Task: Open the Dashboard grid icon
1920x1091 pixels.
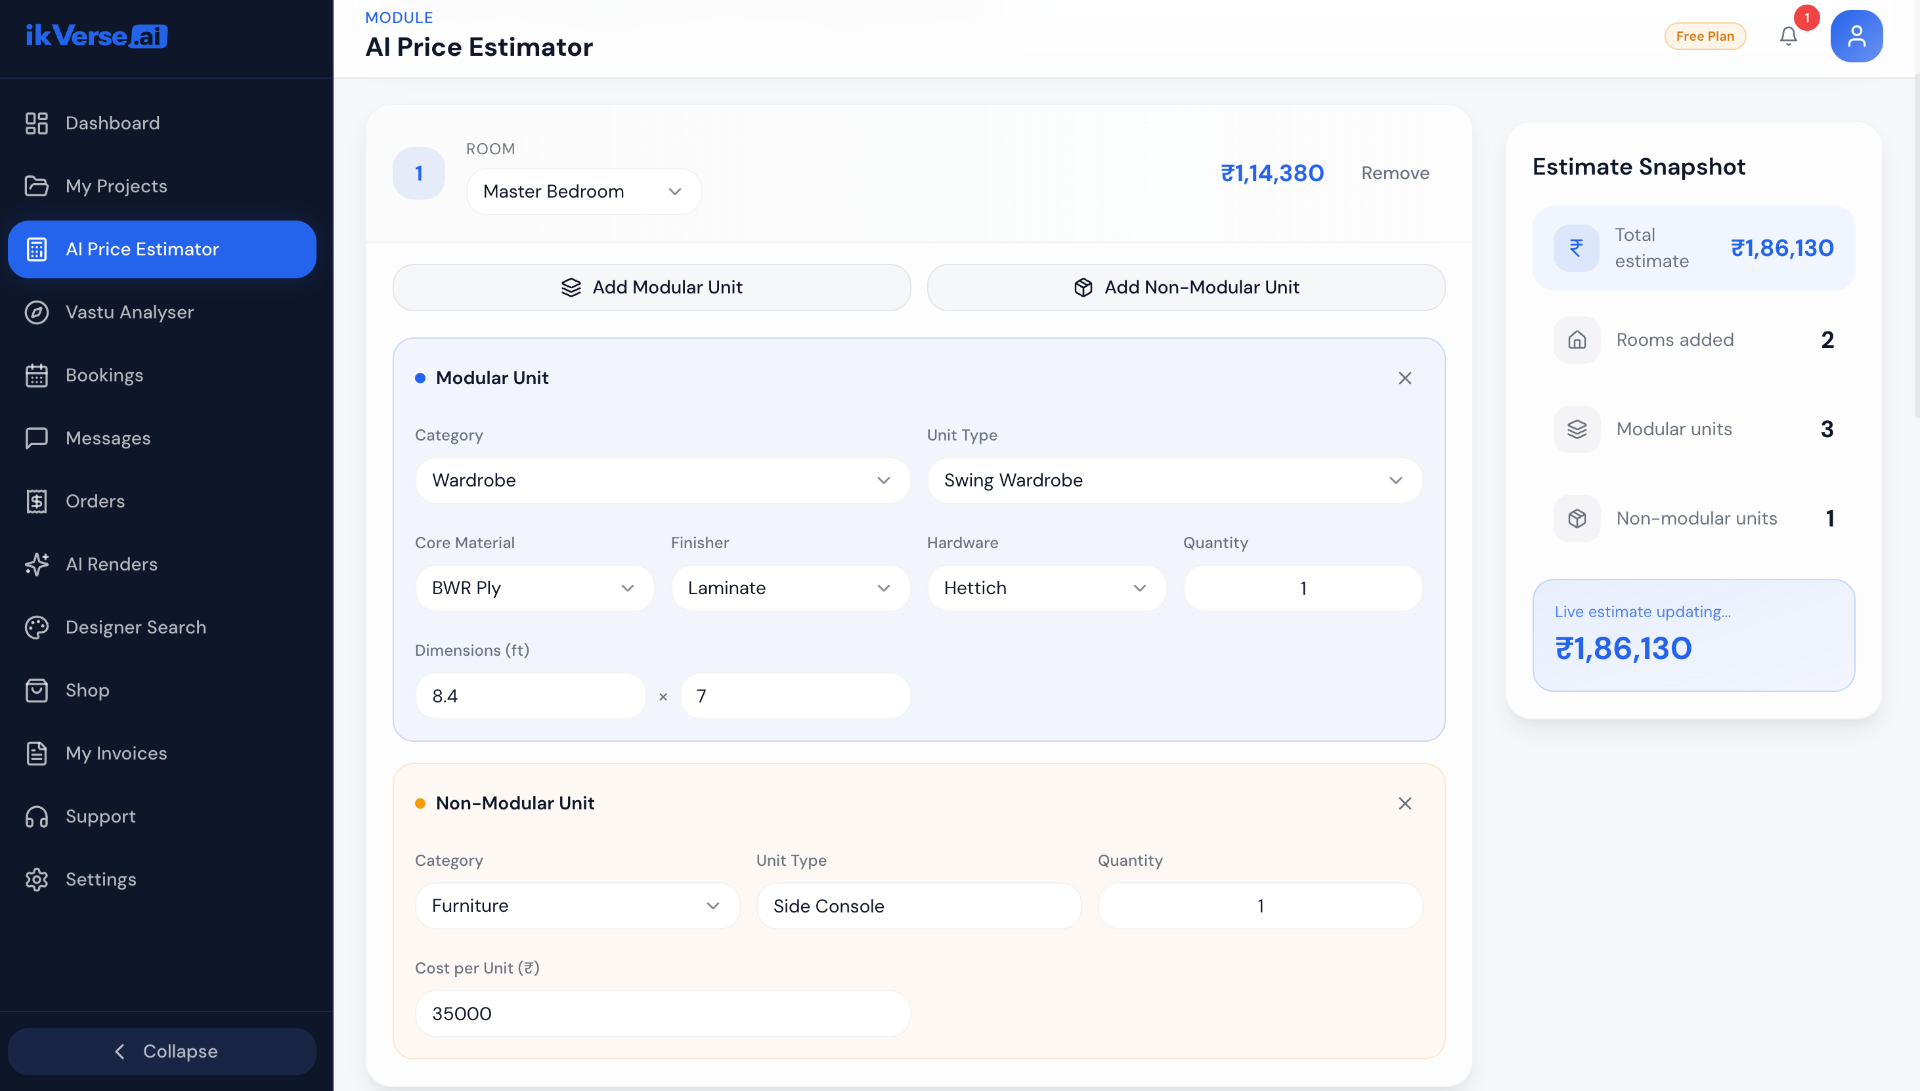Action: 37,123
